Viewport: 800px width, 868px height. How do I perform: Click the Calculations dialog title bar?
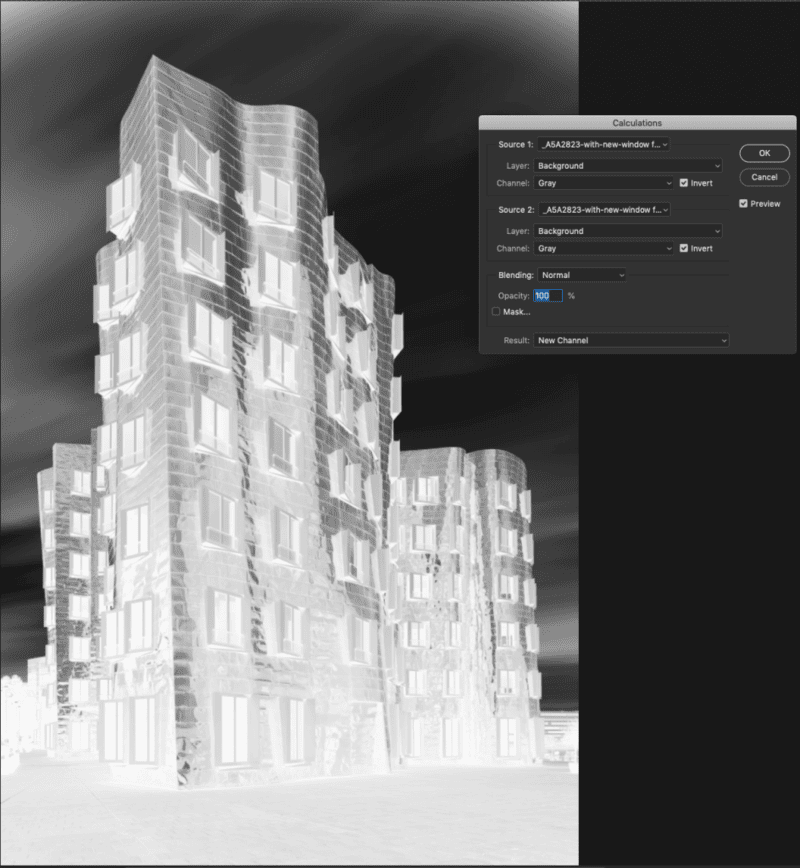click(637, 123)
